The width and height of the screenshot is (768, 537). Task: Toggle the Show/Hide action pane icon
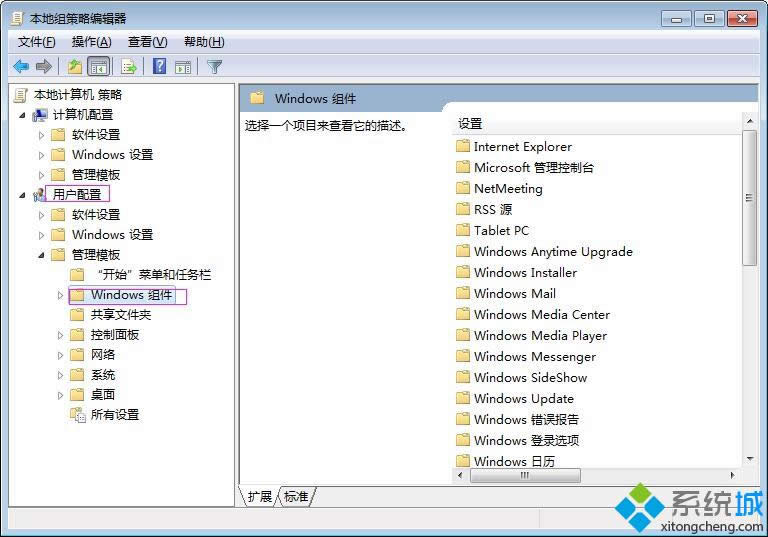pos(183,67)
